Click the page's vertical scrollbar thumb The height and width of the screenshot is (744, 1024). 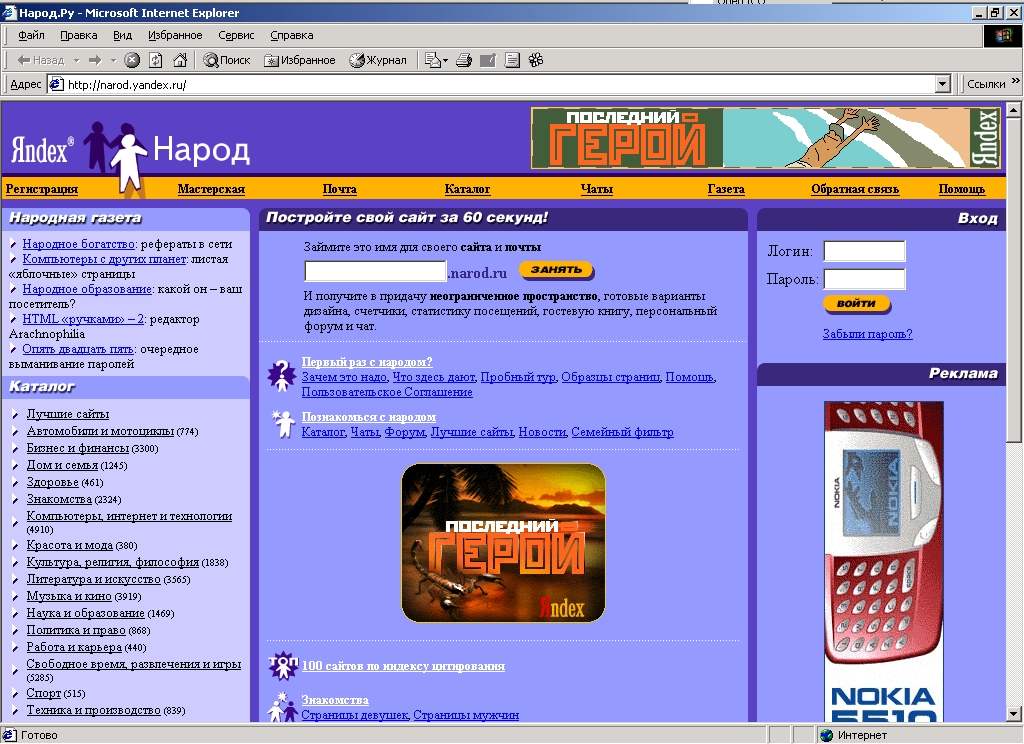click(1014, 281)
